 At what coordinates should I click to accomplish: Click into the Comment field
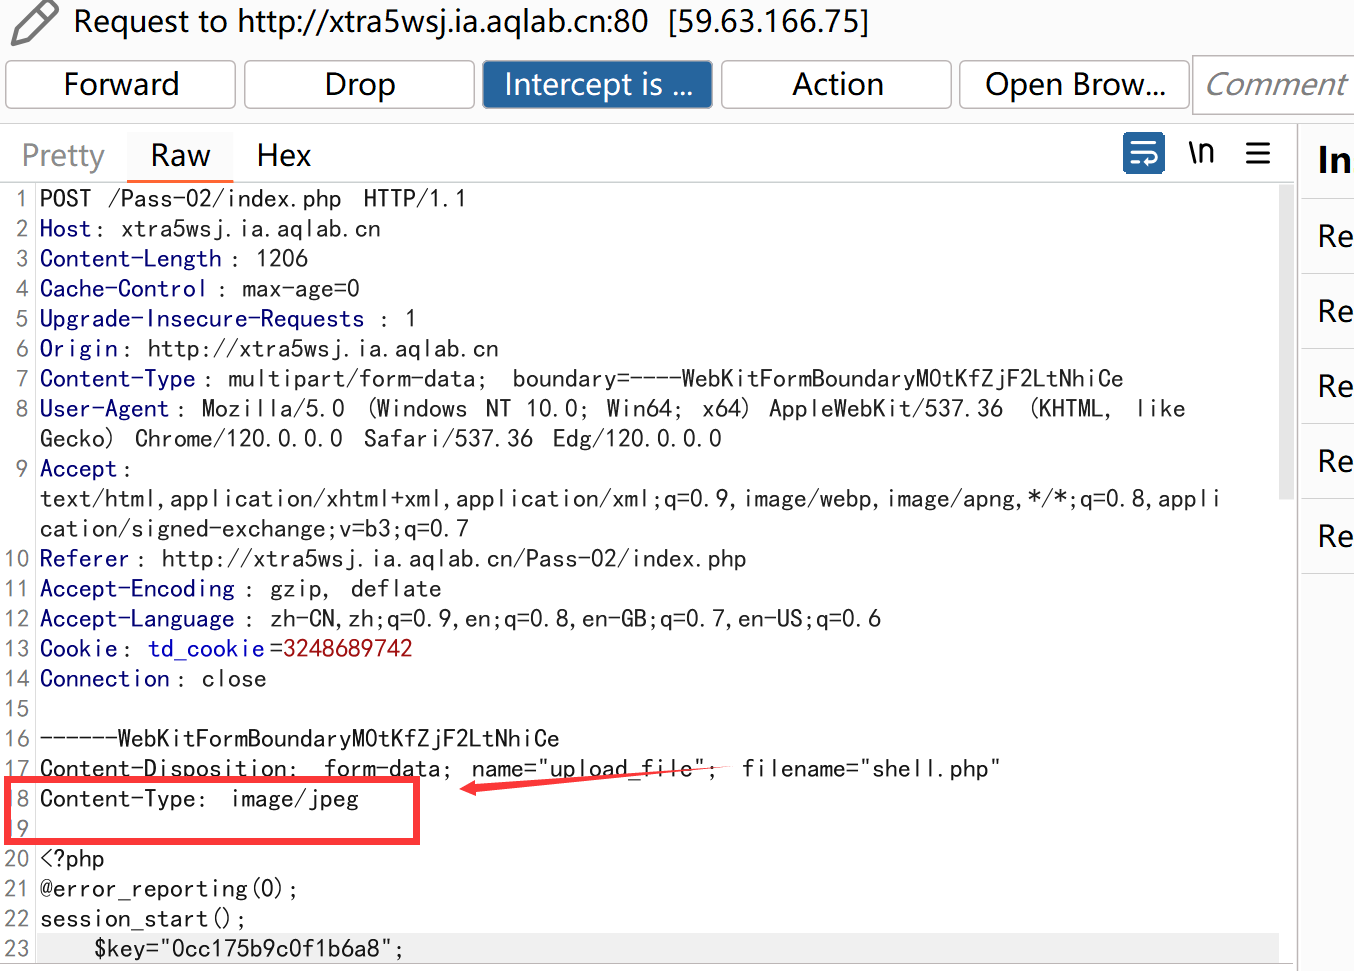(x=1274, y=84)
